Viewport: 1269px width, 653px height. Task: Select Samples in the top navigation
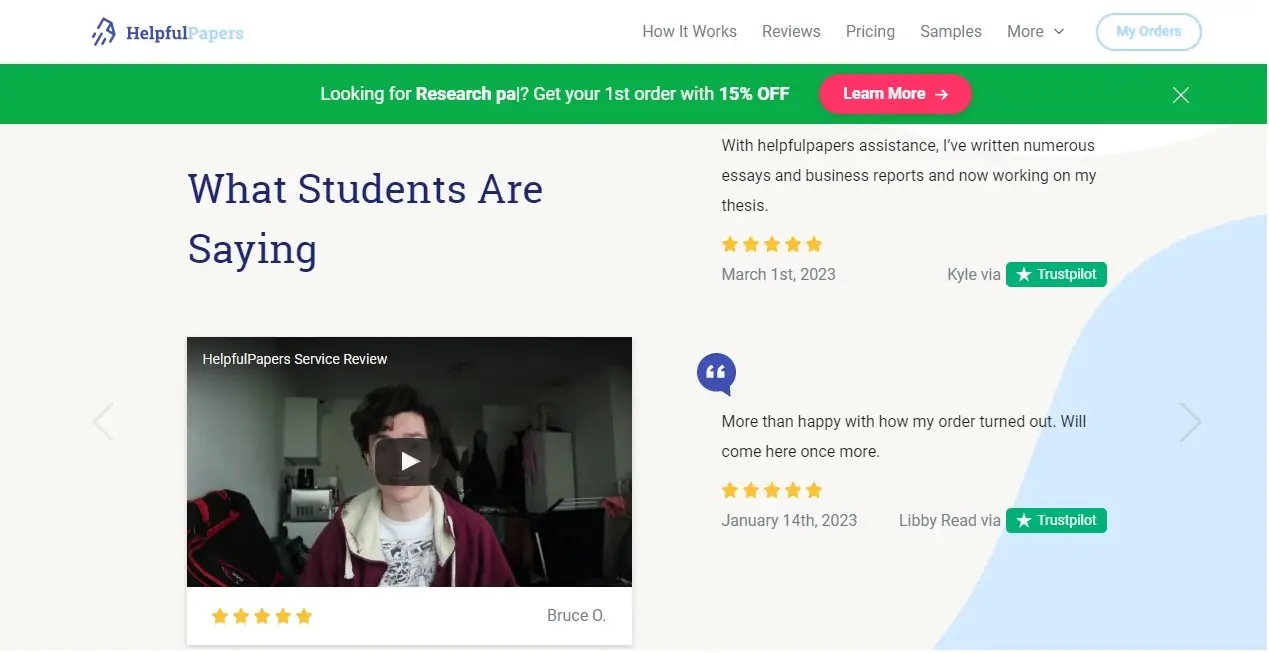tap(951, 32)
